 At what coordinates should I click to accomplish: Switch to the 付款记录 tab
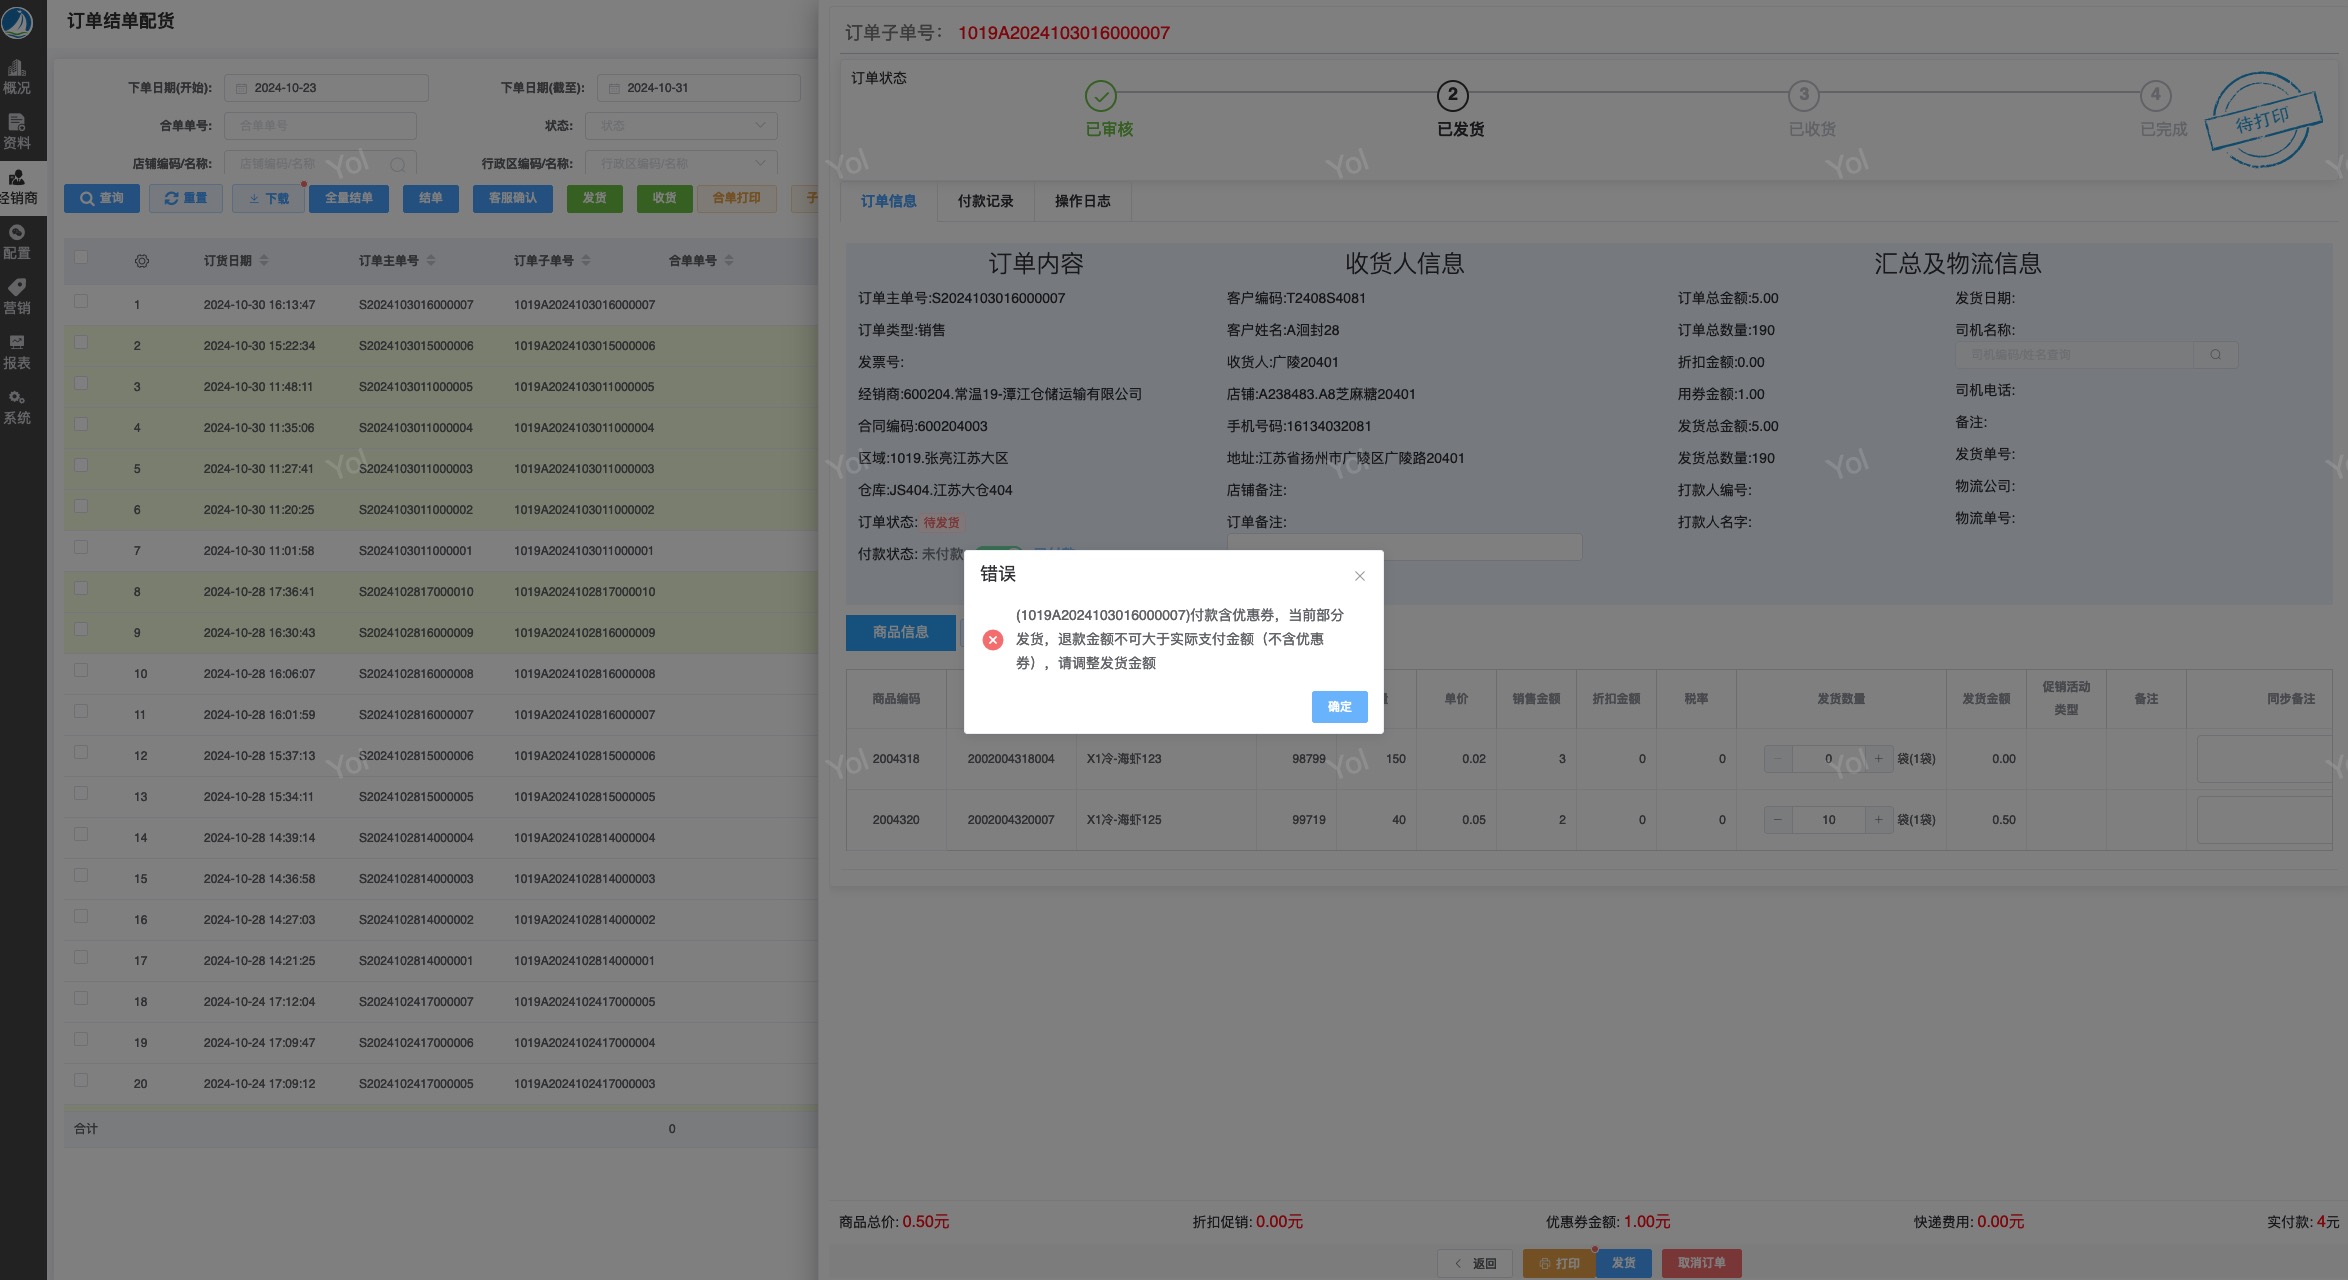pos(985,201)
